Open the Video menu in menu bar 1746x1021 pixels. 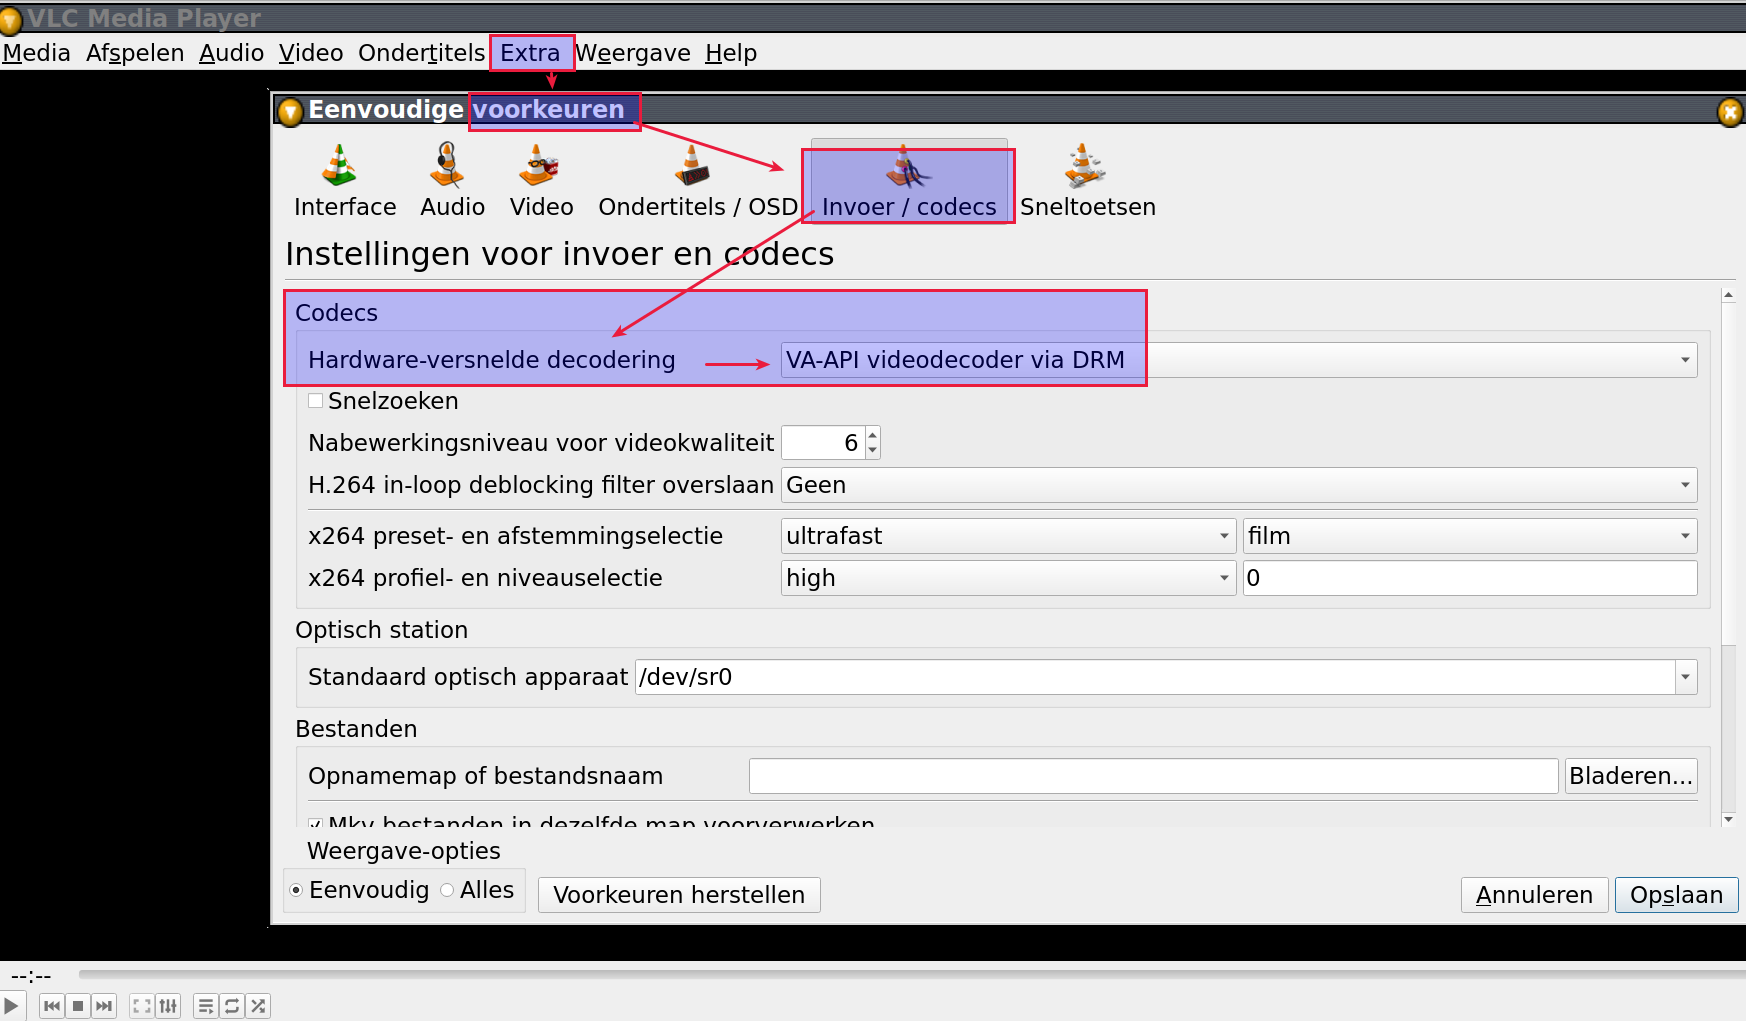311,53
